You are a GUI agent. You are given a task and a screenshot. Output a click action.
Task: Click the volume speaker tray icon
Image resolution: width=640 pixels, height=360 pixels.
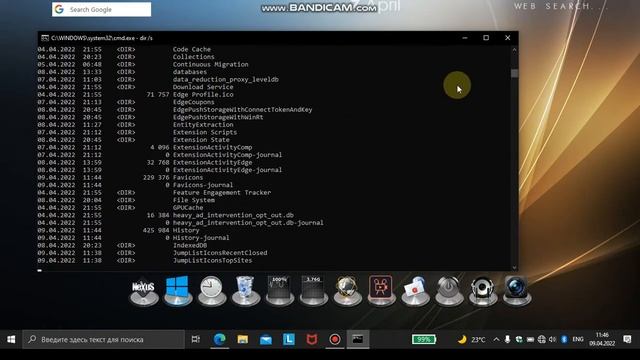(x=553, y=339)
